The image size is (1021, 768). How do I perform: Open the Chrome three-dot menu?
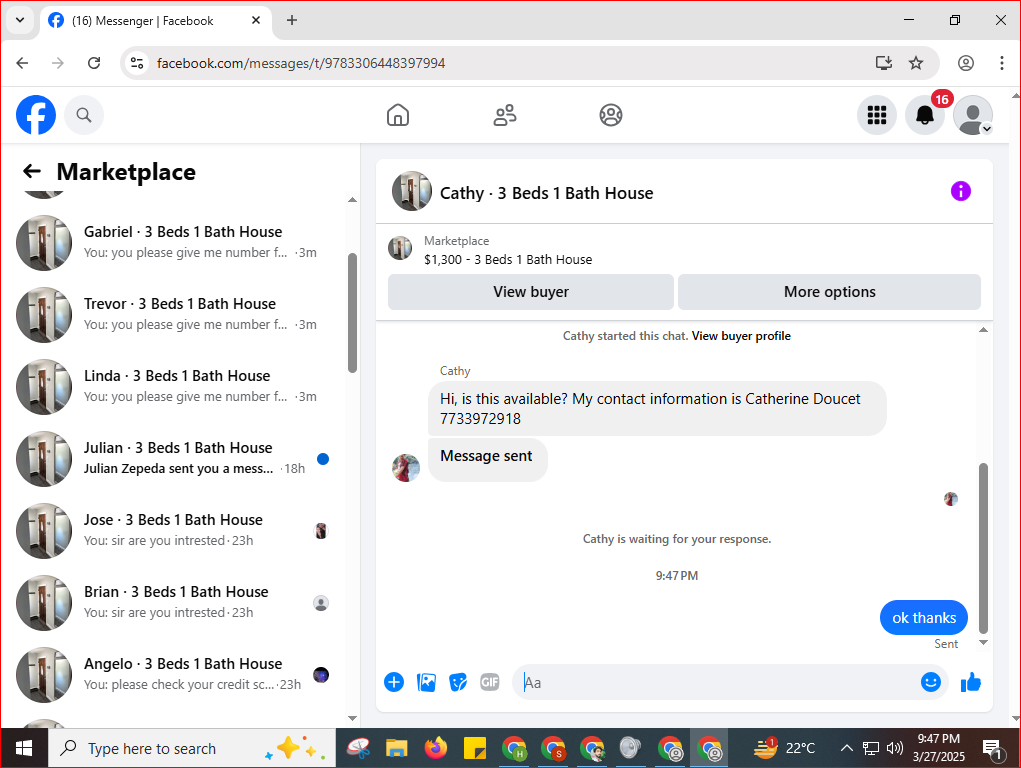coord(1001,63)
